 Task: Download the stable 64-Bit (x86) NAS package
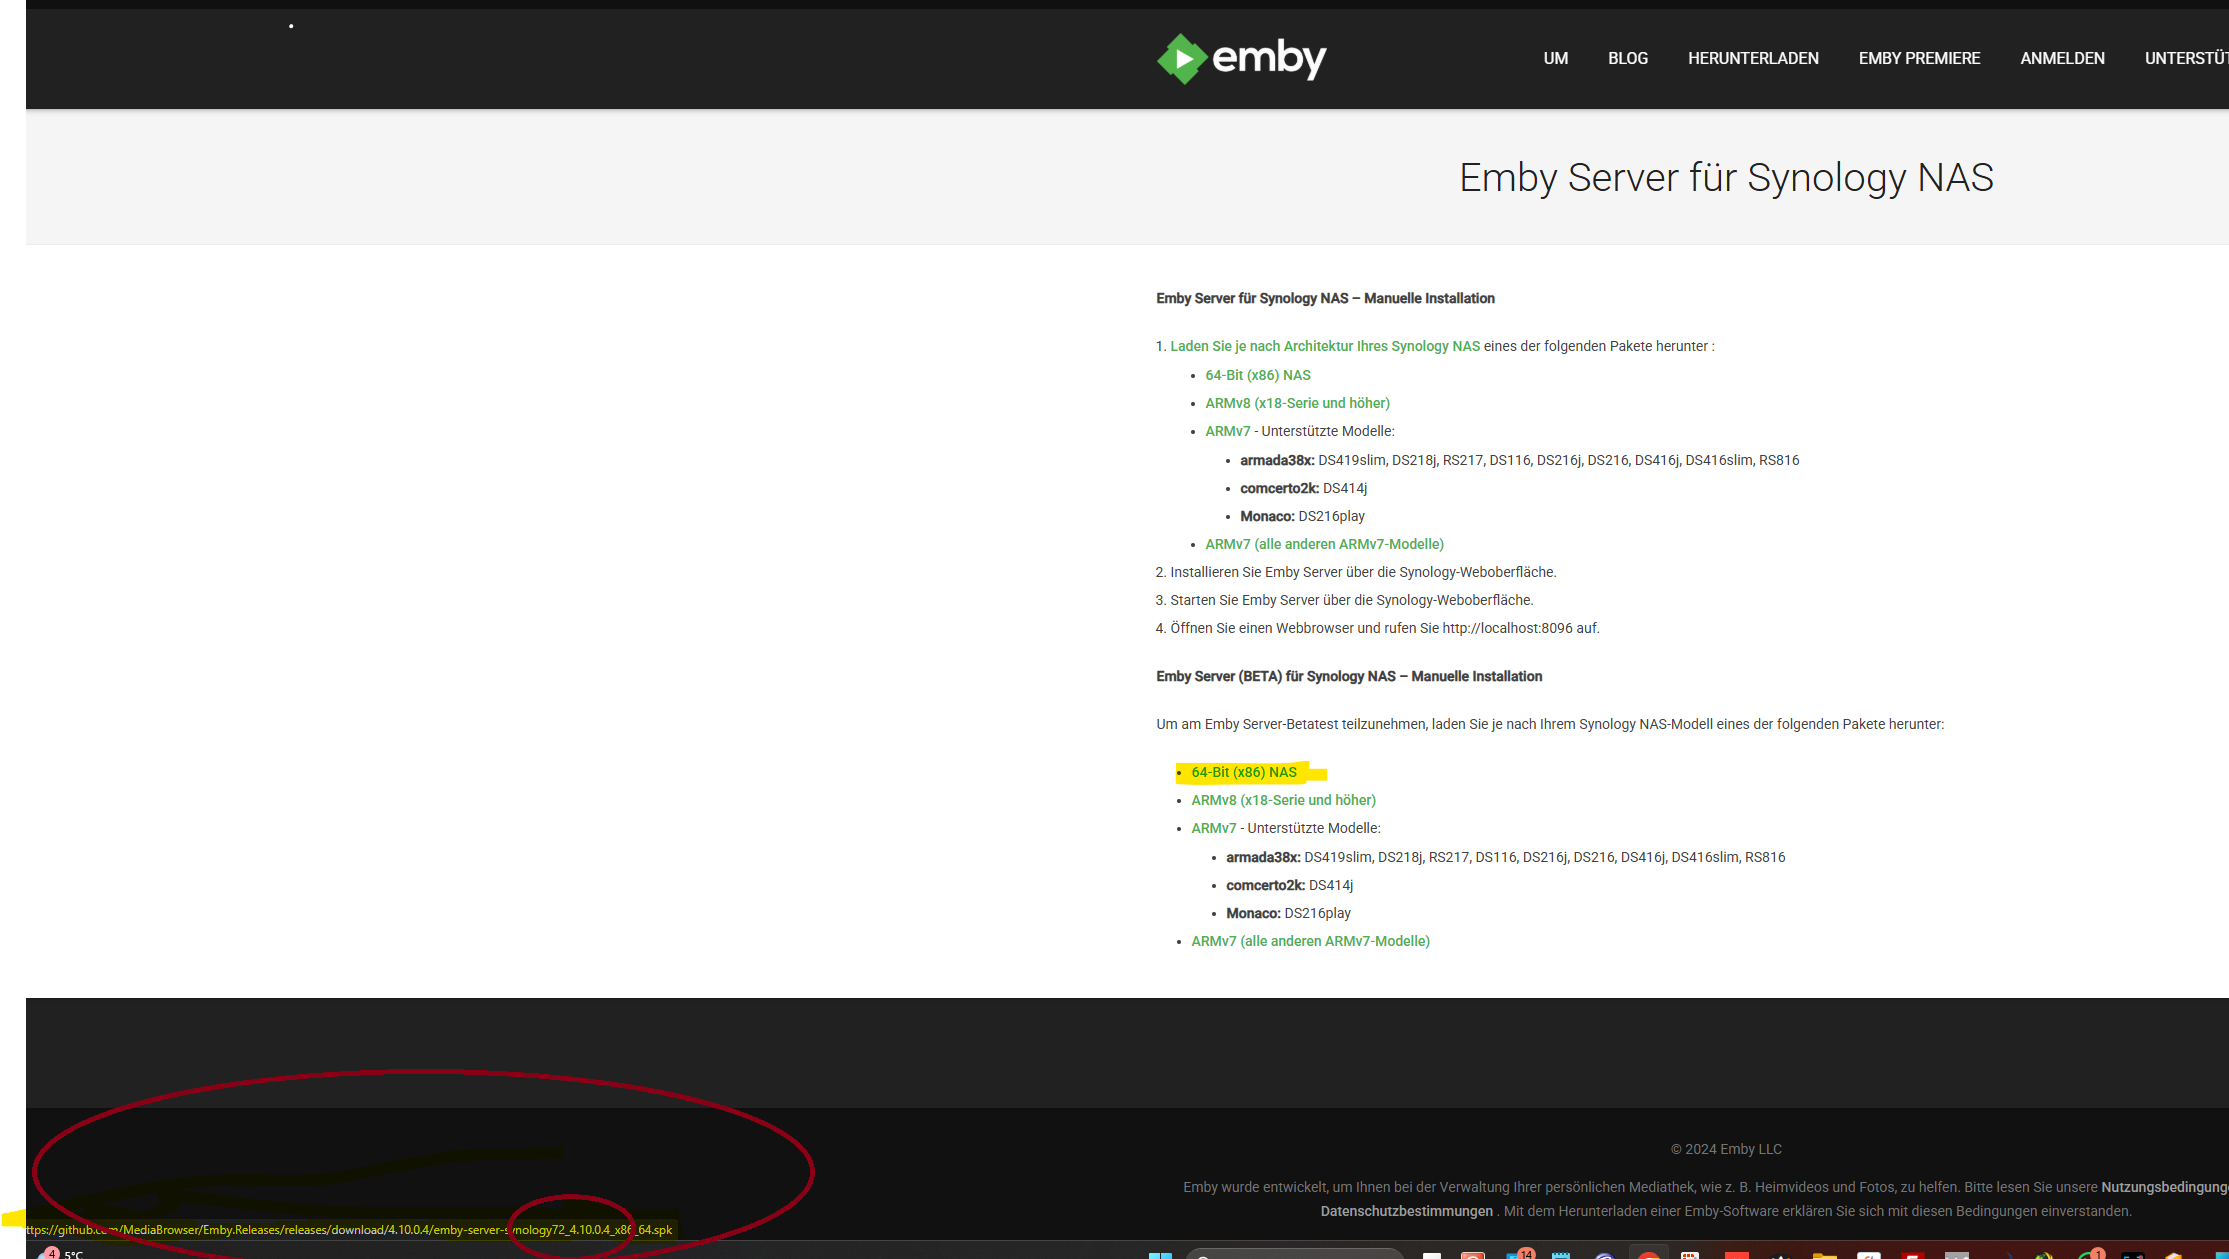1257,375
